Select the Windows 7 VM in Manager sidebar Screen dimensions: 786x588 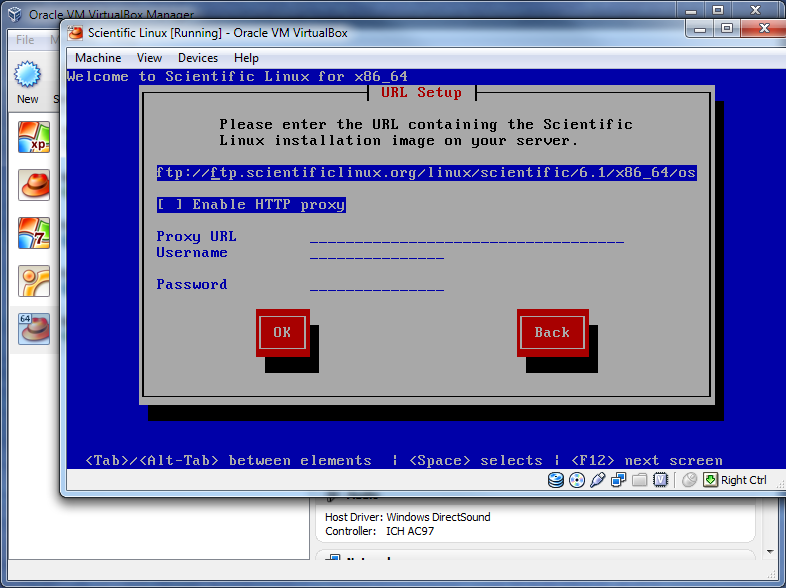(x=34, y=233)
